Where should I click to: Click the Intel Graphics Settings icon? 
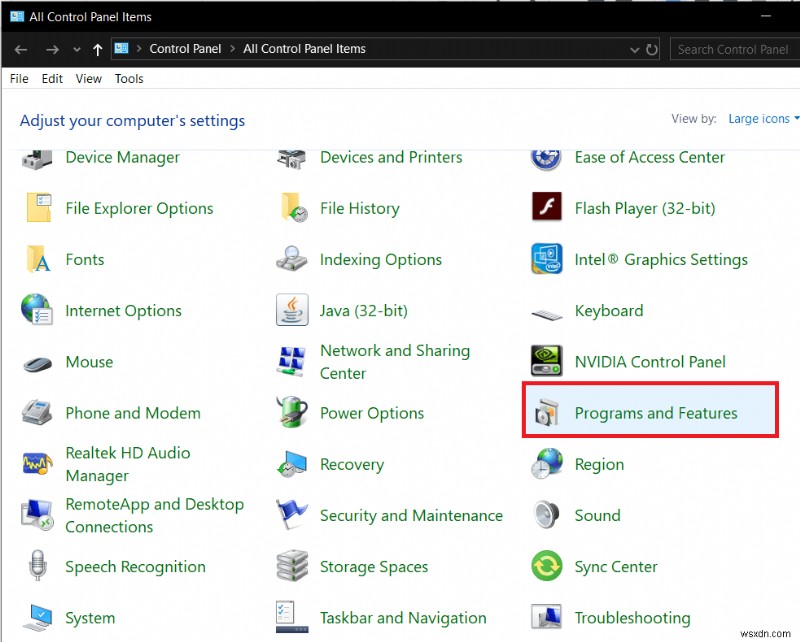point(547,259)
